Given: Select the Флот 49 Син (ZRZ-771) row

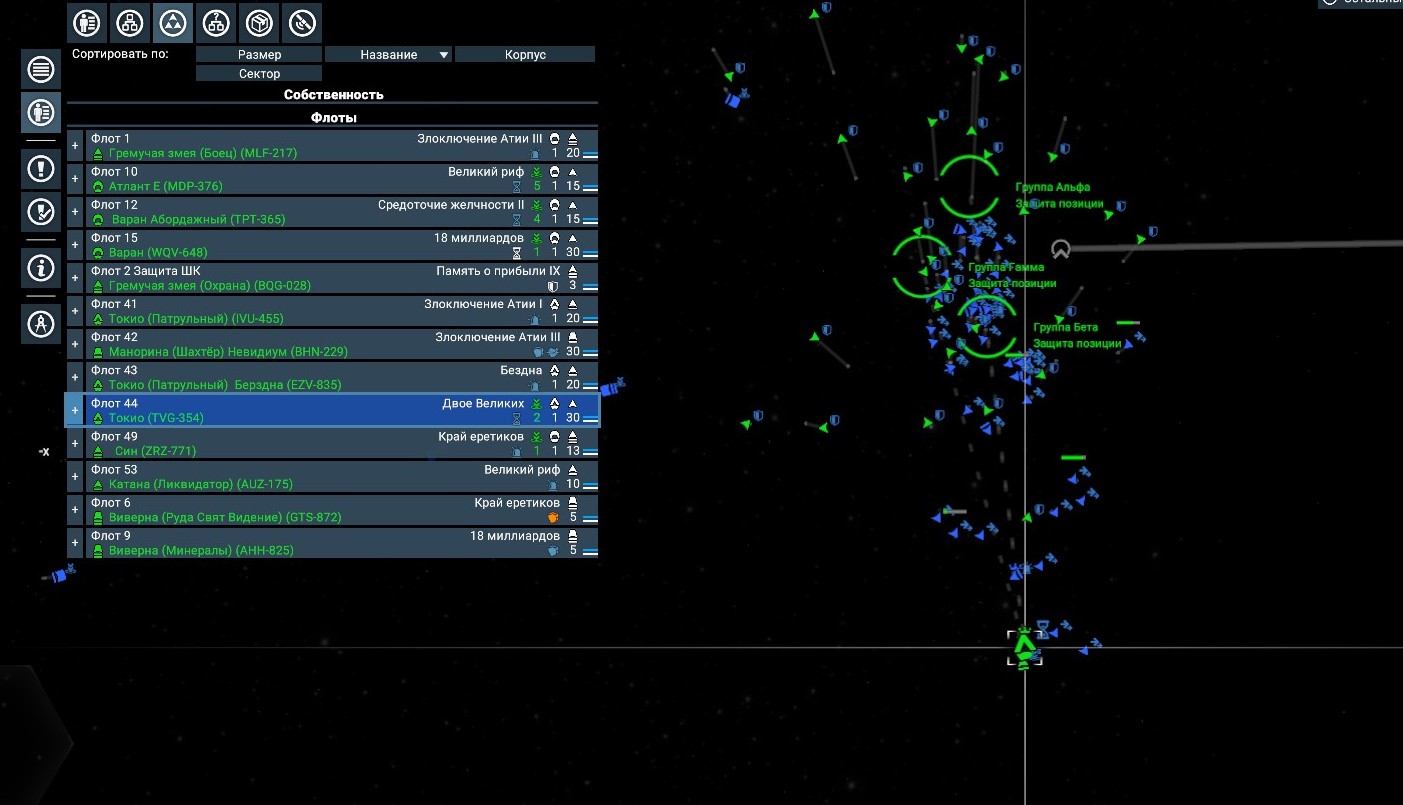Looking at the screenshot, I should (342, 443).
